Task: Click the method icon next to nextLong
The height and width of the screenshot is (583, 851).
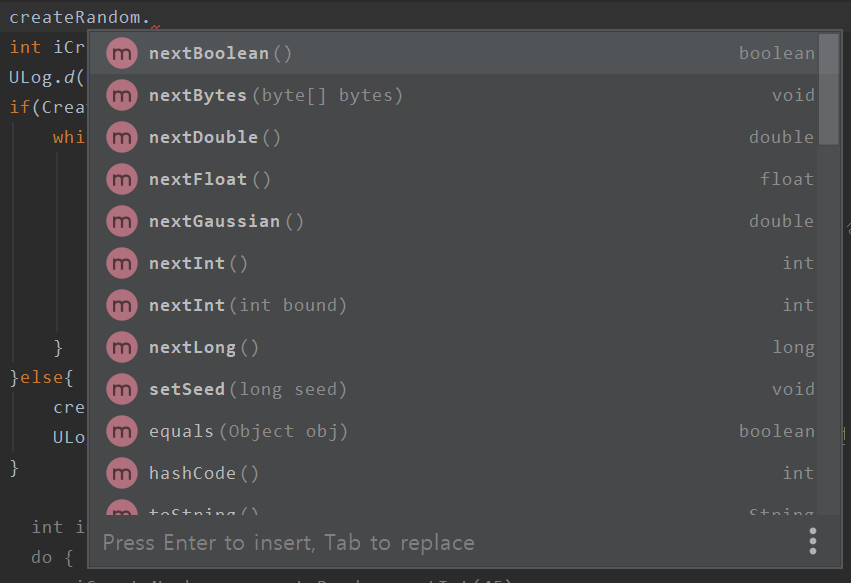Action: click(x=122, y=347)
